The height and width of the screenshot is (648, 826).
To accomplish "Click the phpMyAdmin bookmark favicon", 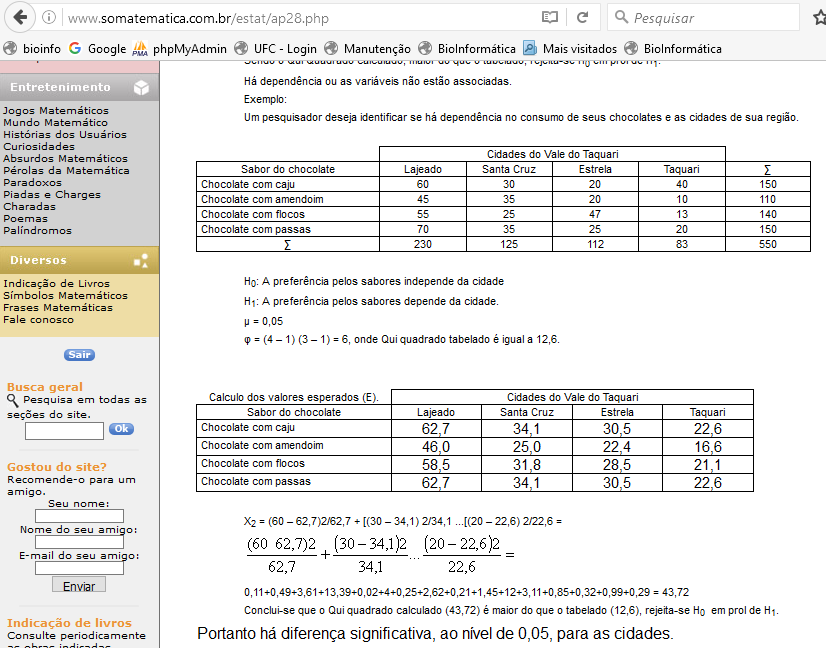I will (x=140, y=48).
